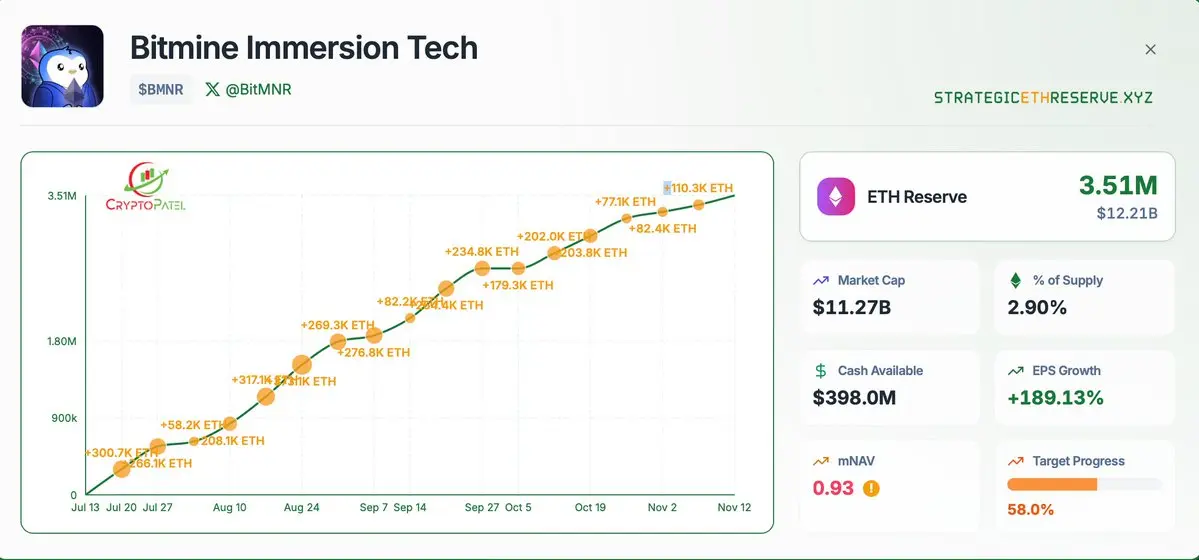Click the Ethereum logo in ETH Reserve
The image size is (1199, 560).
(x=837, y=197)
